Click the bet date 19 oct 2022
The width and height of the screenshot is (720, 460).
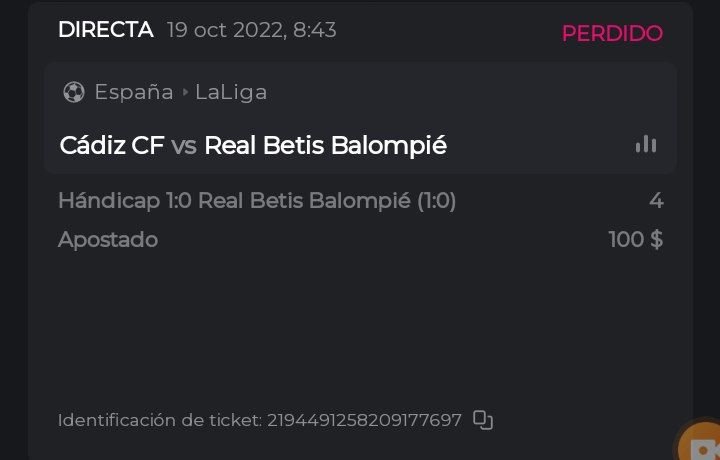(225, 31)
